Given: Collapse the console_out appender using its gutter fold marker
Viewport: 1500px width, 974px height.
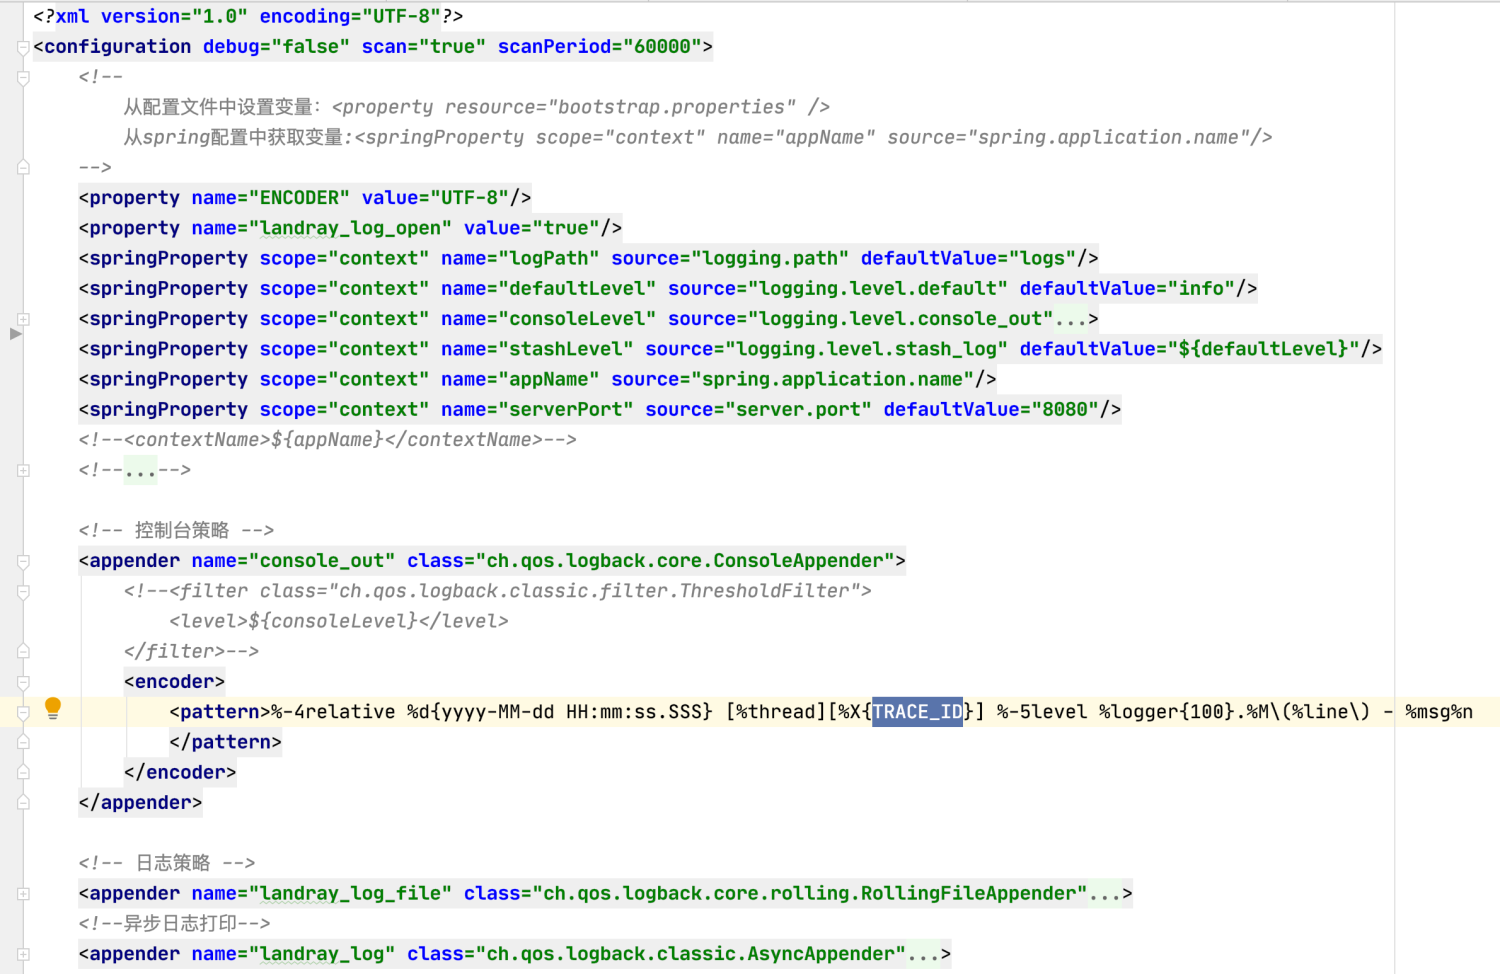Looking at the screenshot, I should tap(23, 561).
